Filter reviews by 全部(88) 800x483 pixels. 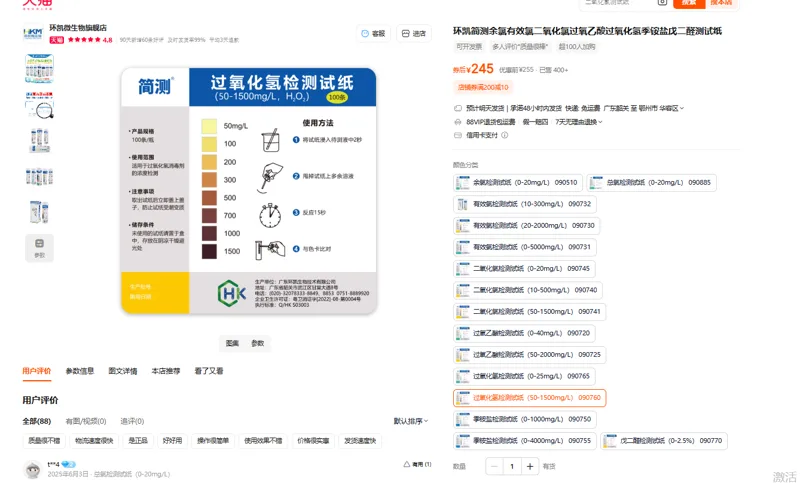tap(37, 421)
